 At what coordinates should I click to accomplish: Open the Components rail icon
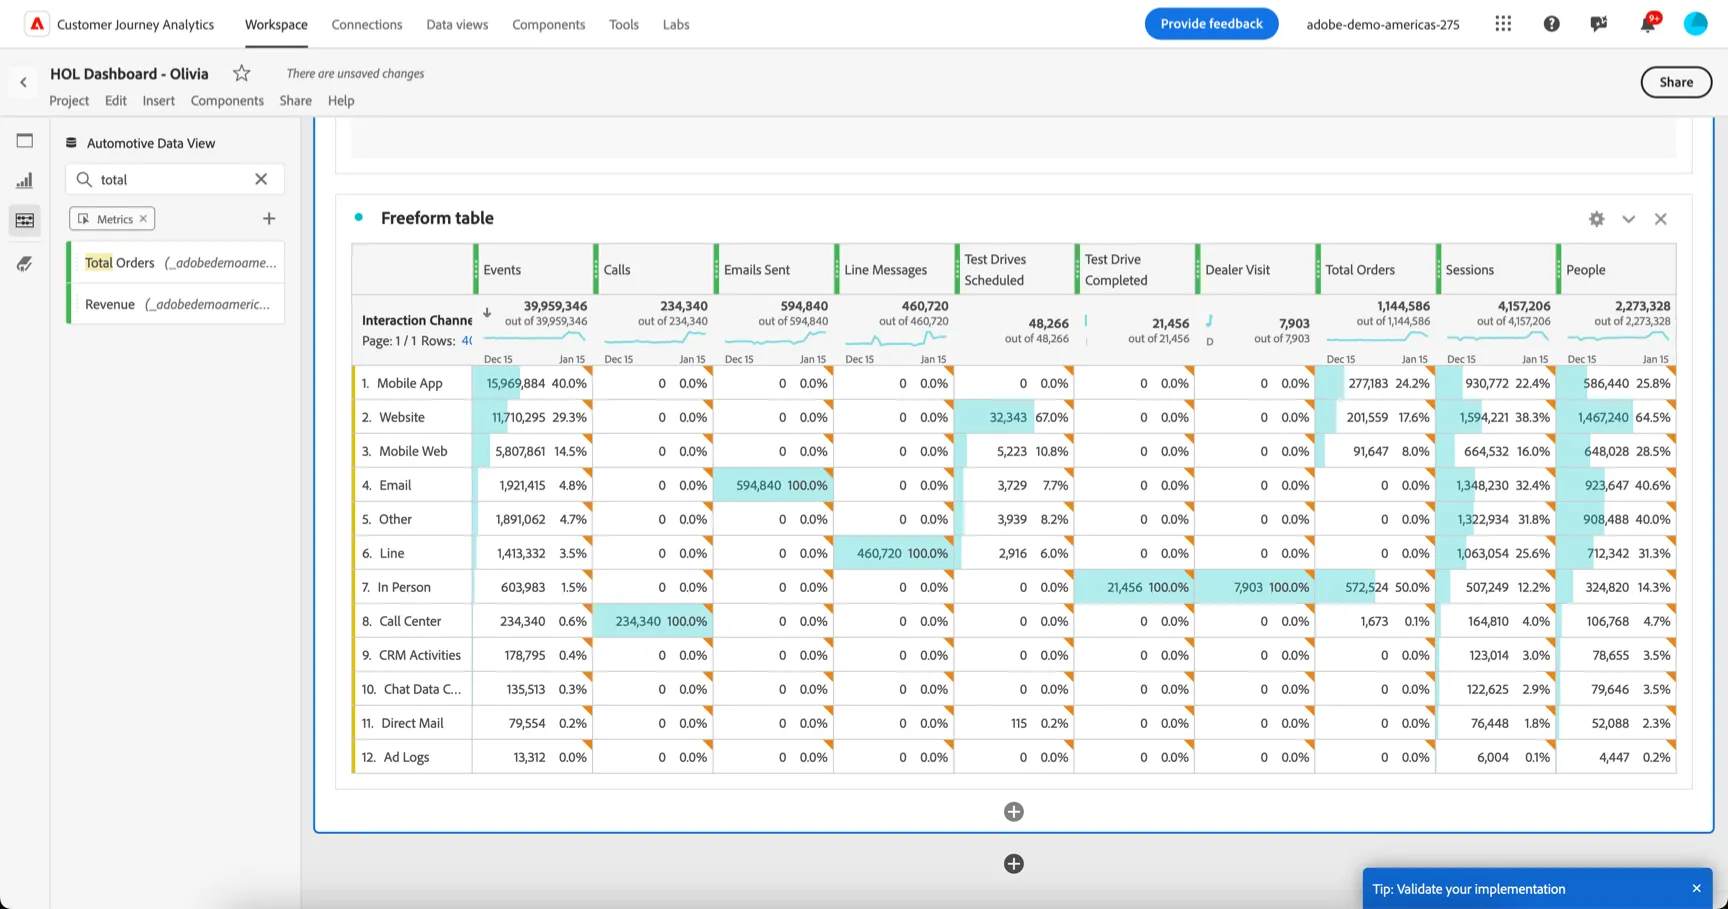click(25, 220)
